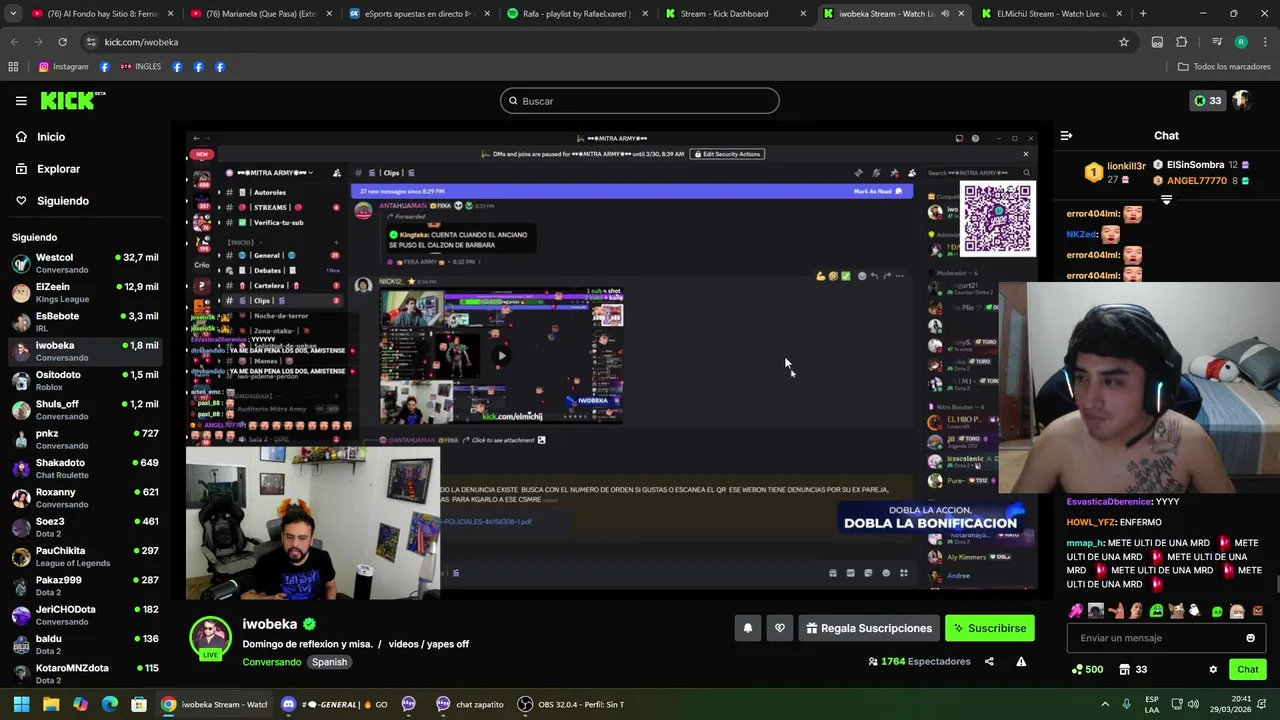Viewport: 1280px width, 720px height.
Task: Select green crying Kick emote
Action: [x=1156, y=611]
